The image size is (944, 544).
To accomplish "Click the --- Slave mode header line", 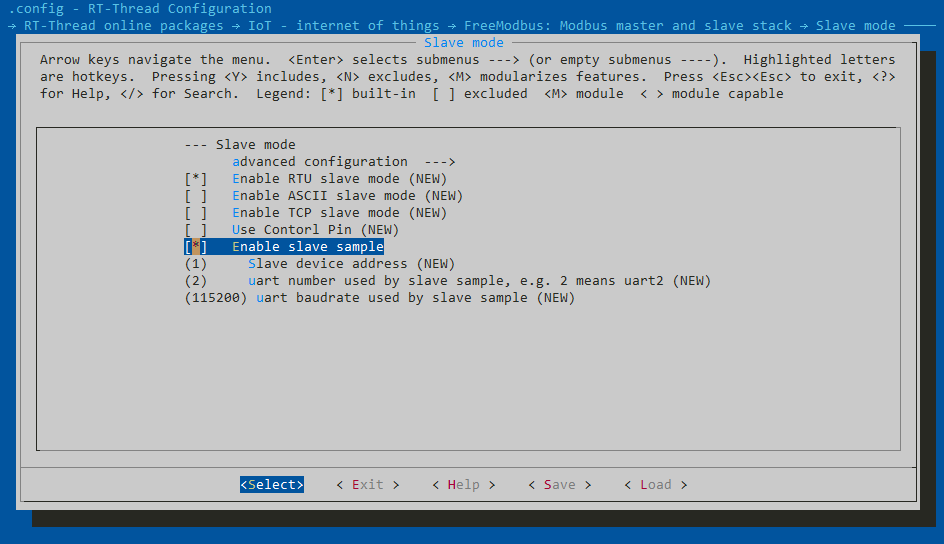I will [x=240, y=144].
